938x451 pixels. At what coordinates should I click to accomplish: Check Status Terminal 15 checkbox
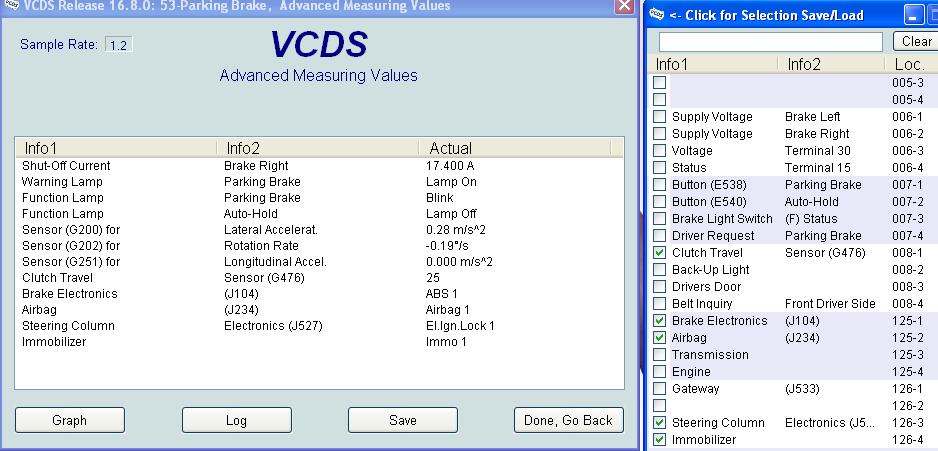659,167
